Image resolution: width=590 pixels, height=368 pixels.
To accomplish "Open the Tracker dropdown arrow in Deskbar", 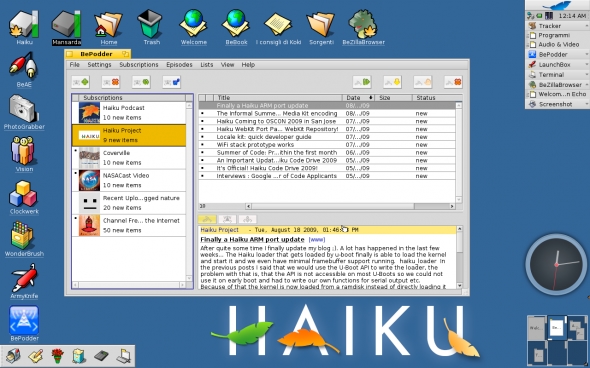I will 587,26.
